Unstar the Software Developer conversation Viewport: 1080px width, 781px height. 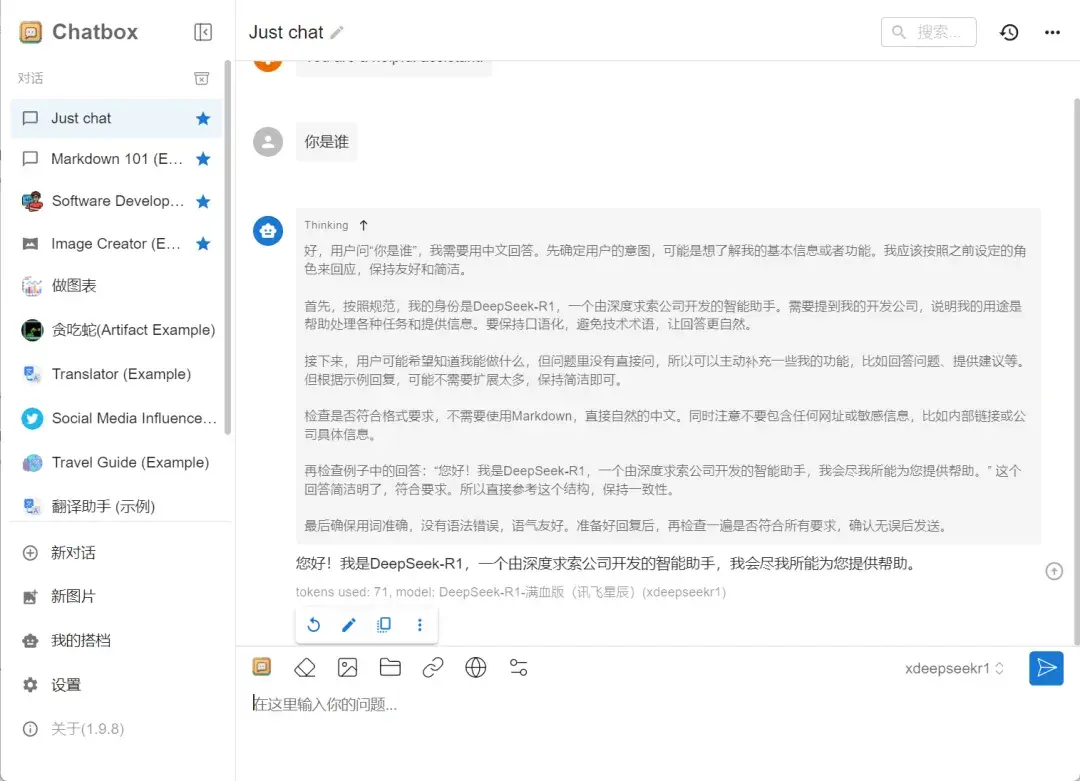tap(202, 201)
